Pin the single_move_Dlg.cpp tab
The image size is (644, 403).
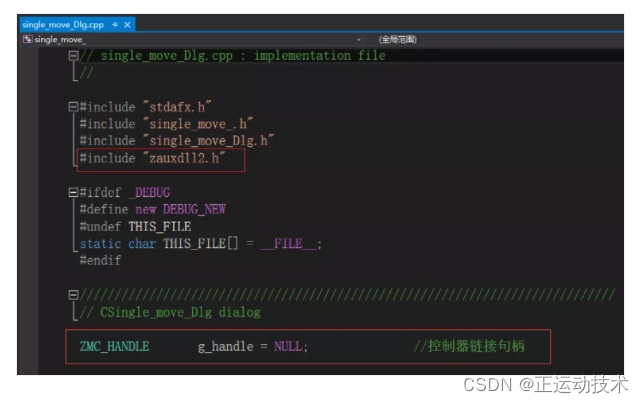[115, 25]
